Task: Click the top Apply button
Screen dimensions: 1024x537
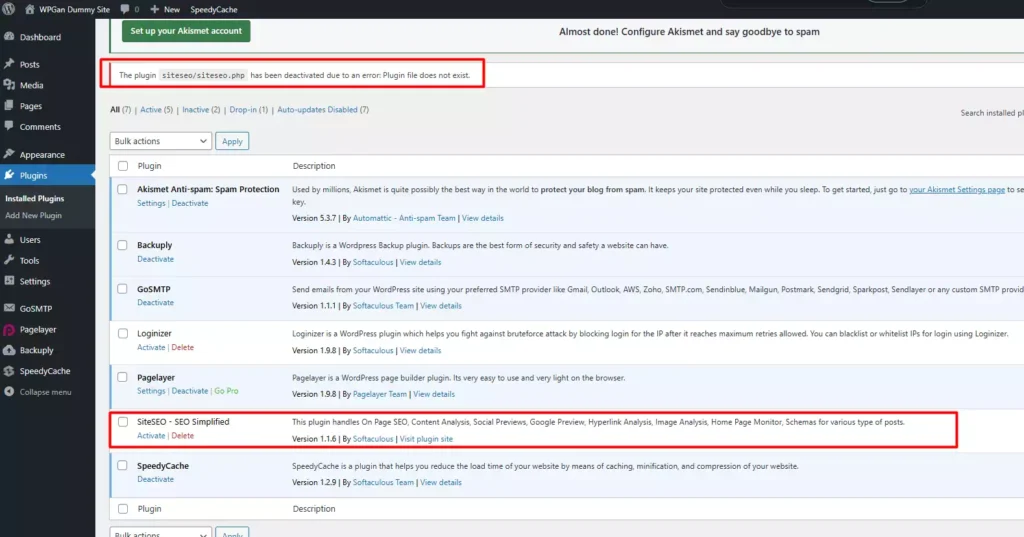Action: point(232,141)
